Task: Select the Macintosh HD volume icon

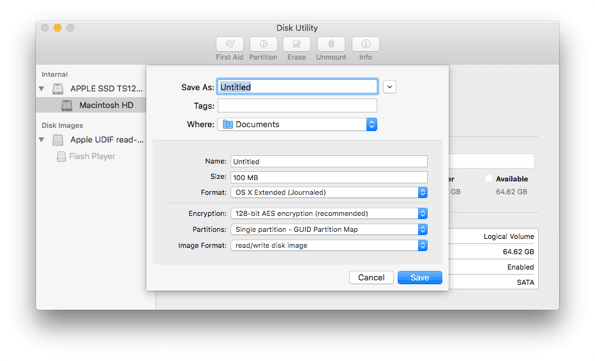Action: click(67, 105)
